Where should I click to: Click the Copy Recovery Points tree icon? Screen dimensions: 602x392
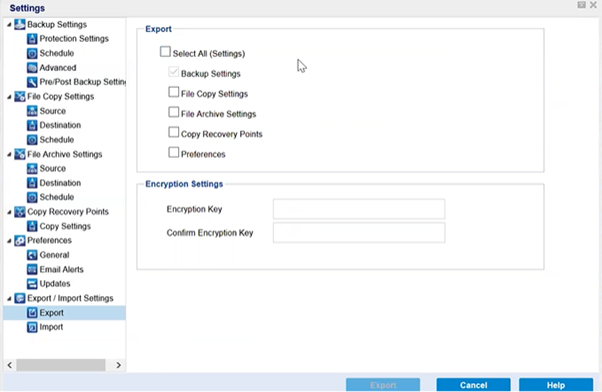coord(20,212)
